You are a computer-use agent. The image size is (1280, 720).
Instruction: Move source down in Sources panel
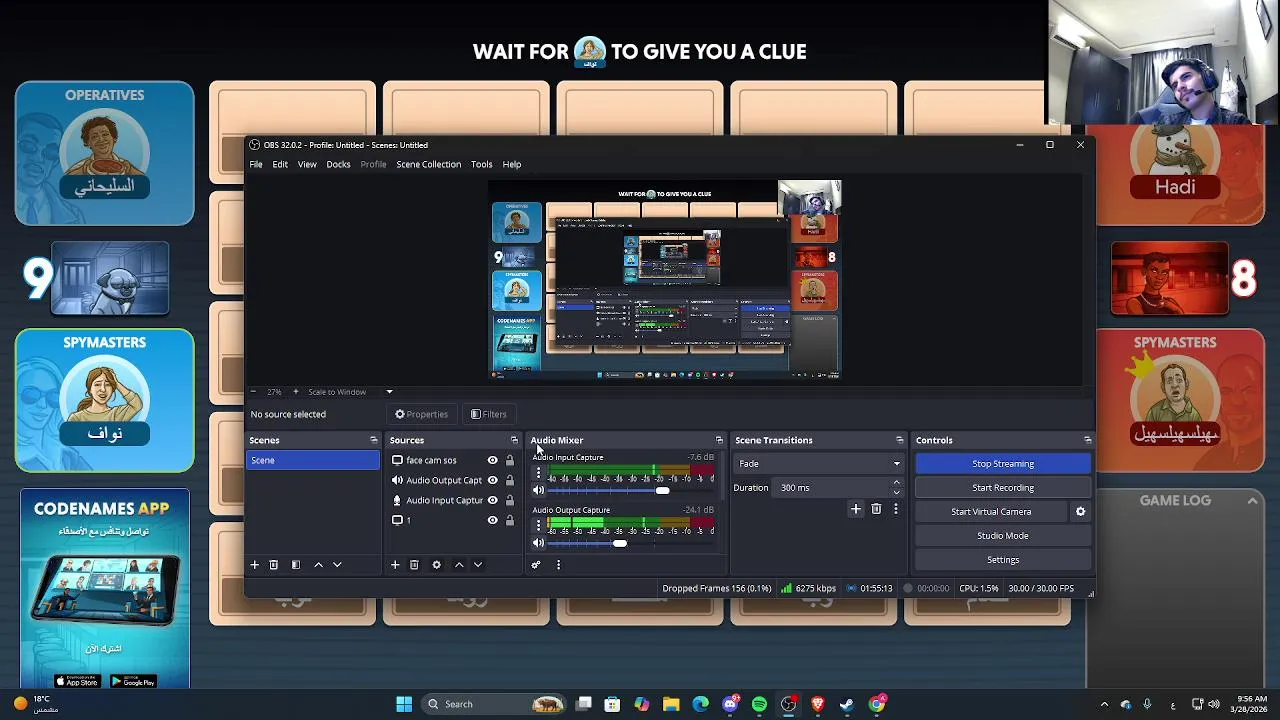(478, 565)
